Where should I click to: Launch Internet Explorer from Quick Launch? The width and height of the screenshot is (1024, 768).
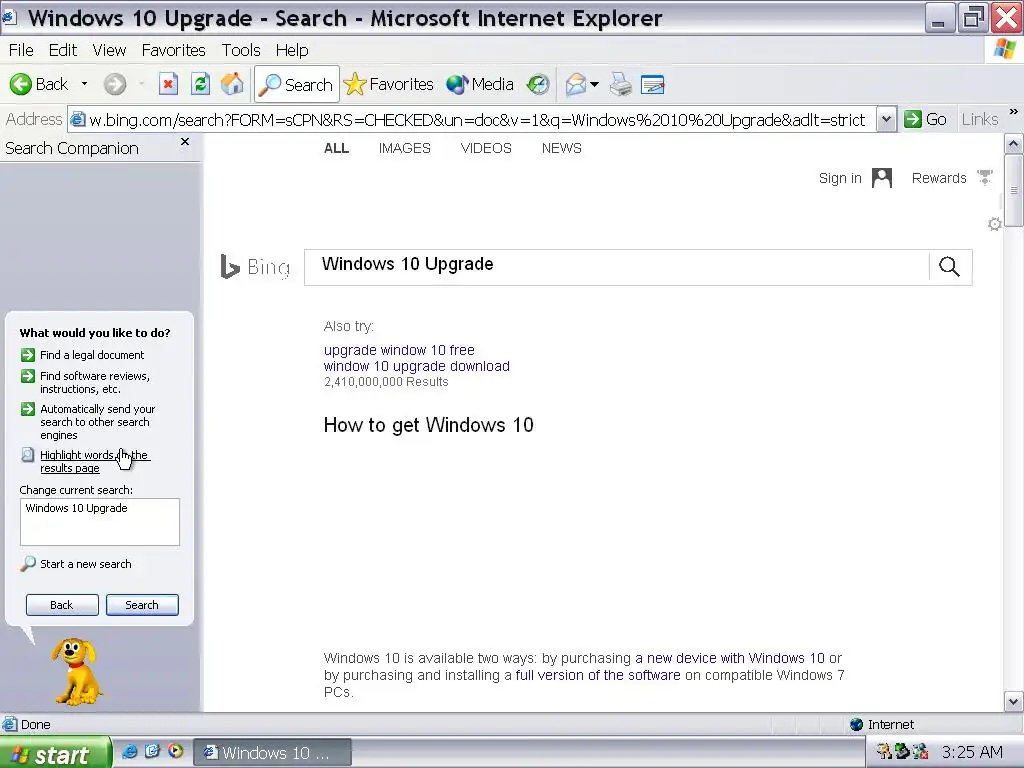coord(129,752)
